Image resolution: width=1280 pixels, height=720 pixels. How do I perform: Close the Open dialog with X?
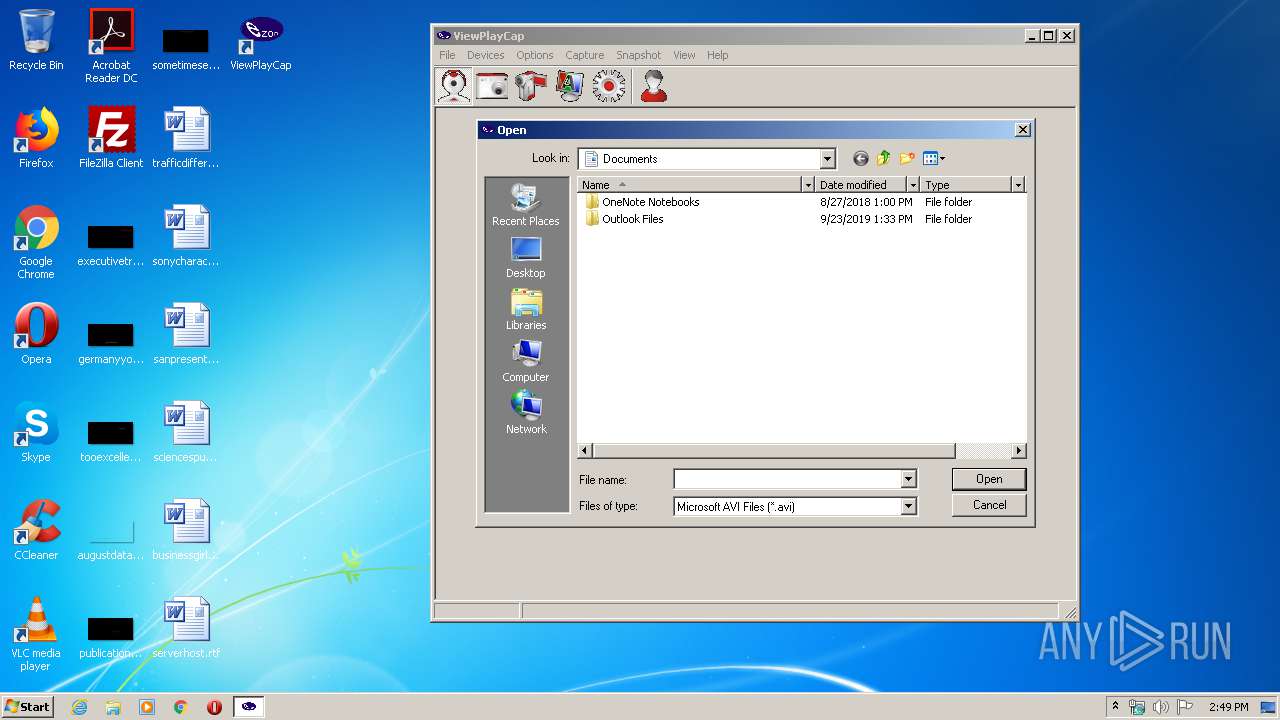pos(1022,130)
